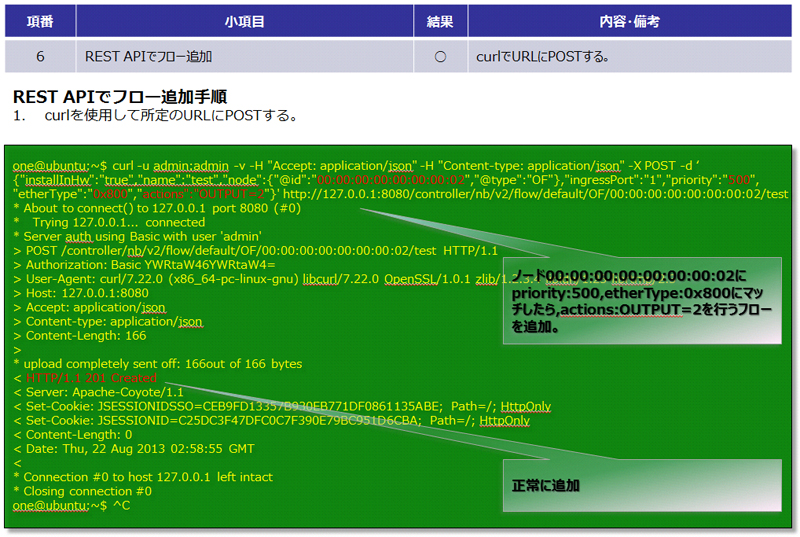Click the Closing connection #0 line
This screenshot has width=800, height=537.
(x=85, y=491)
